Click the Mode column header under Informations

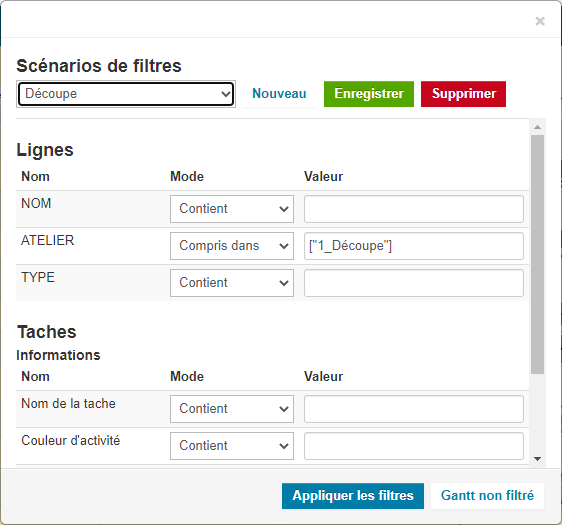[x=187, y=376]
